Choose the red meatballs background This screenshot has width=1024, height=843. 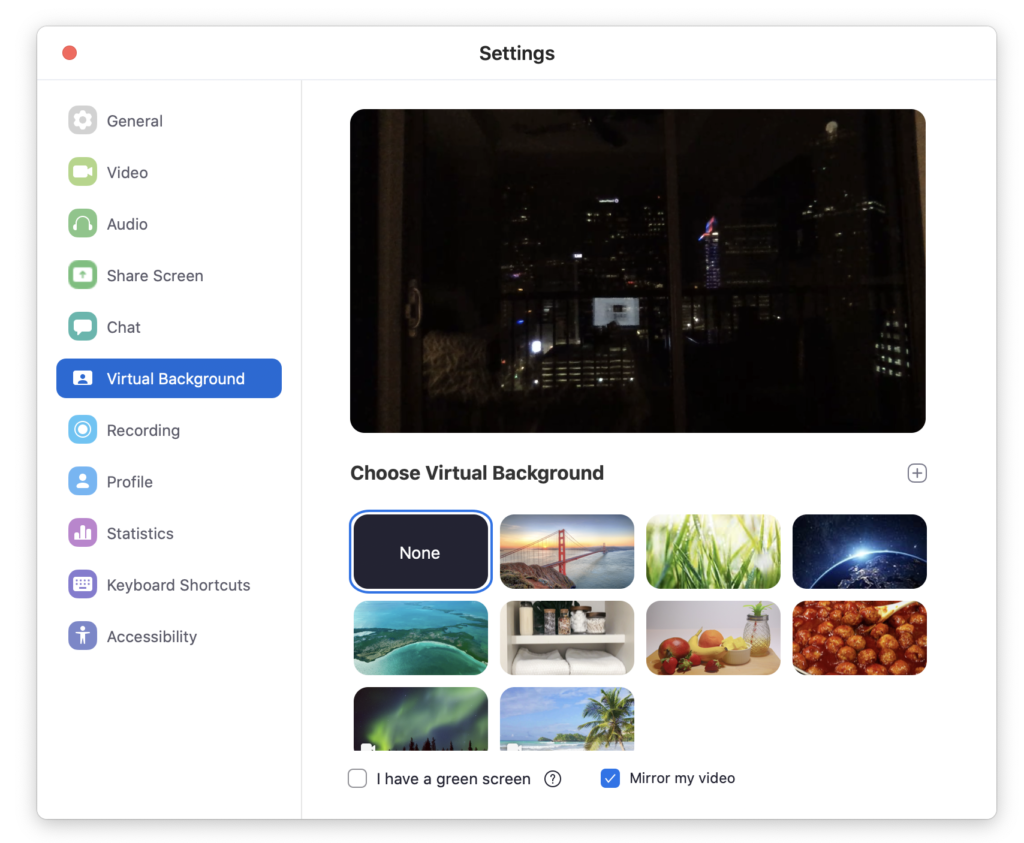point(859,638)
